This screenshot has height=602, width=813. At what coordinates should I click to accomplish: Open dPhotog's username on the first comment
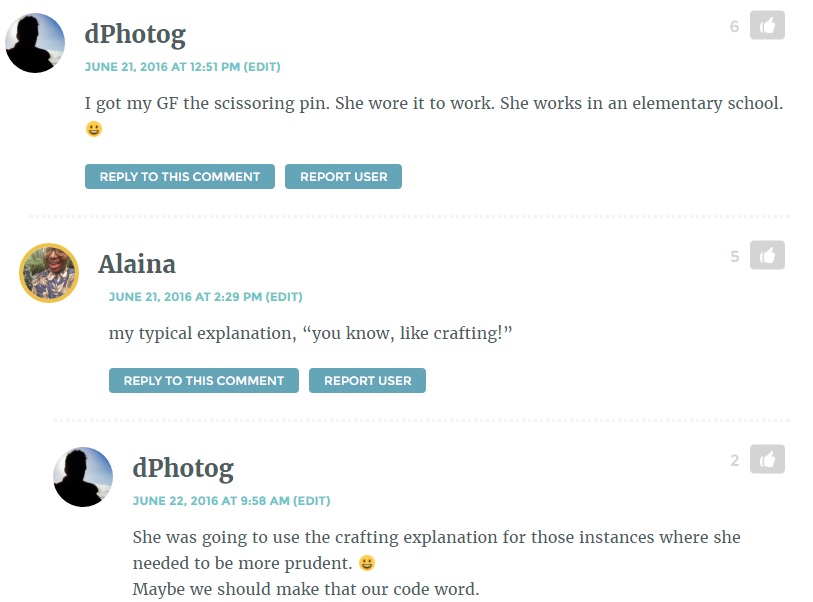[x=135, y=35]
